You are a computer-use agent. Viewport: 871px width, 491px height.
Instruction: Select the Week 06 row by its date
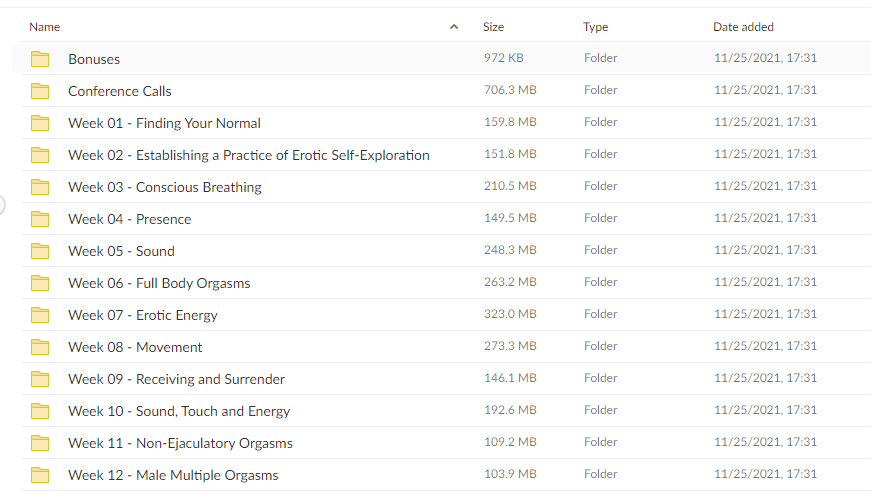[765, 282]
